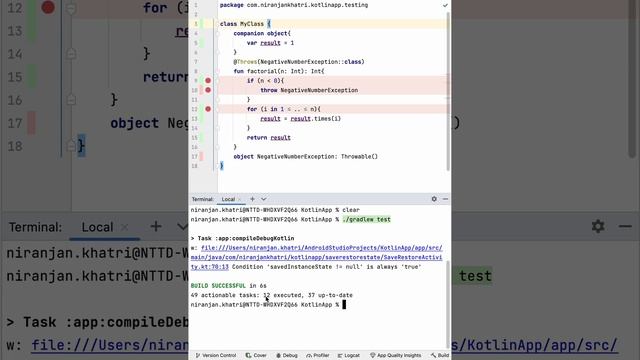The image size is (640, 360).
Task: Minimize blurred background terminal panel
Action: (x=625, y=226)
